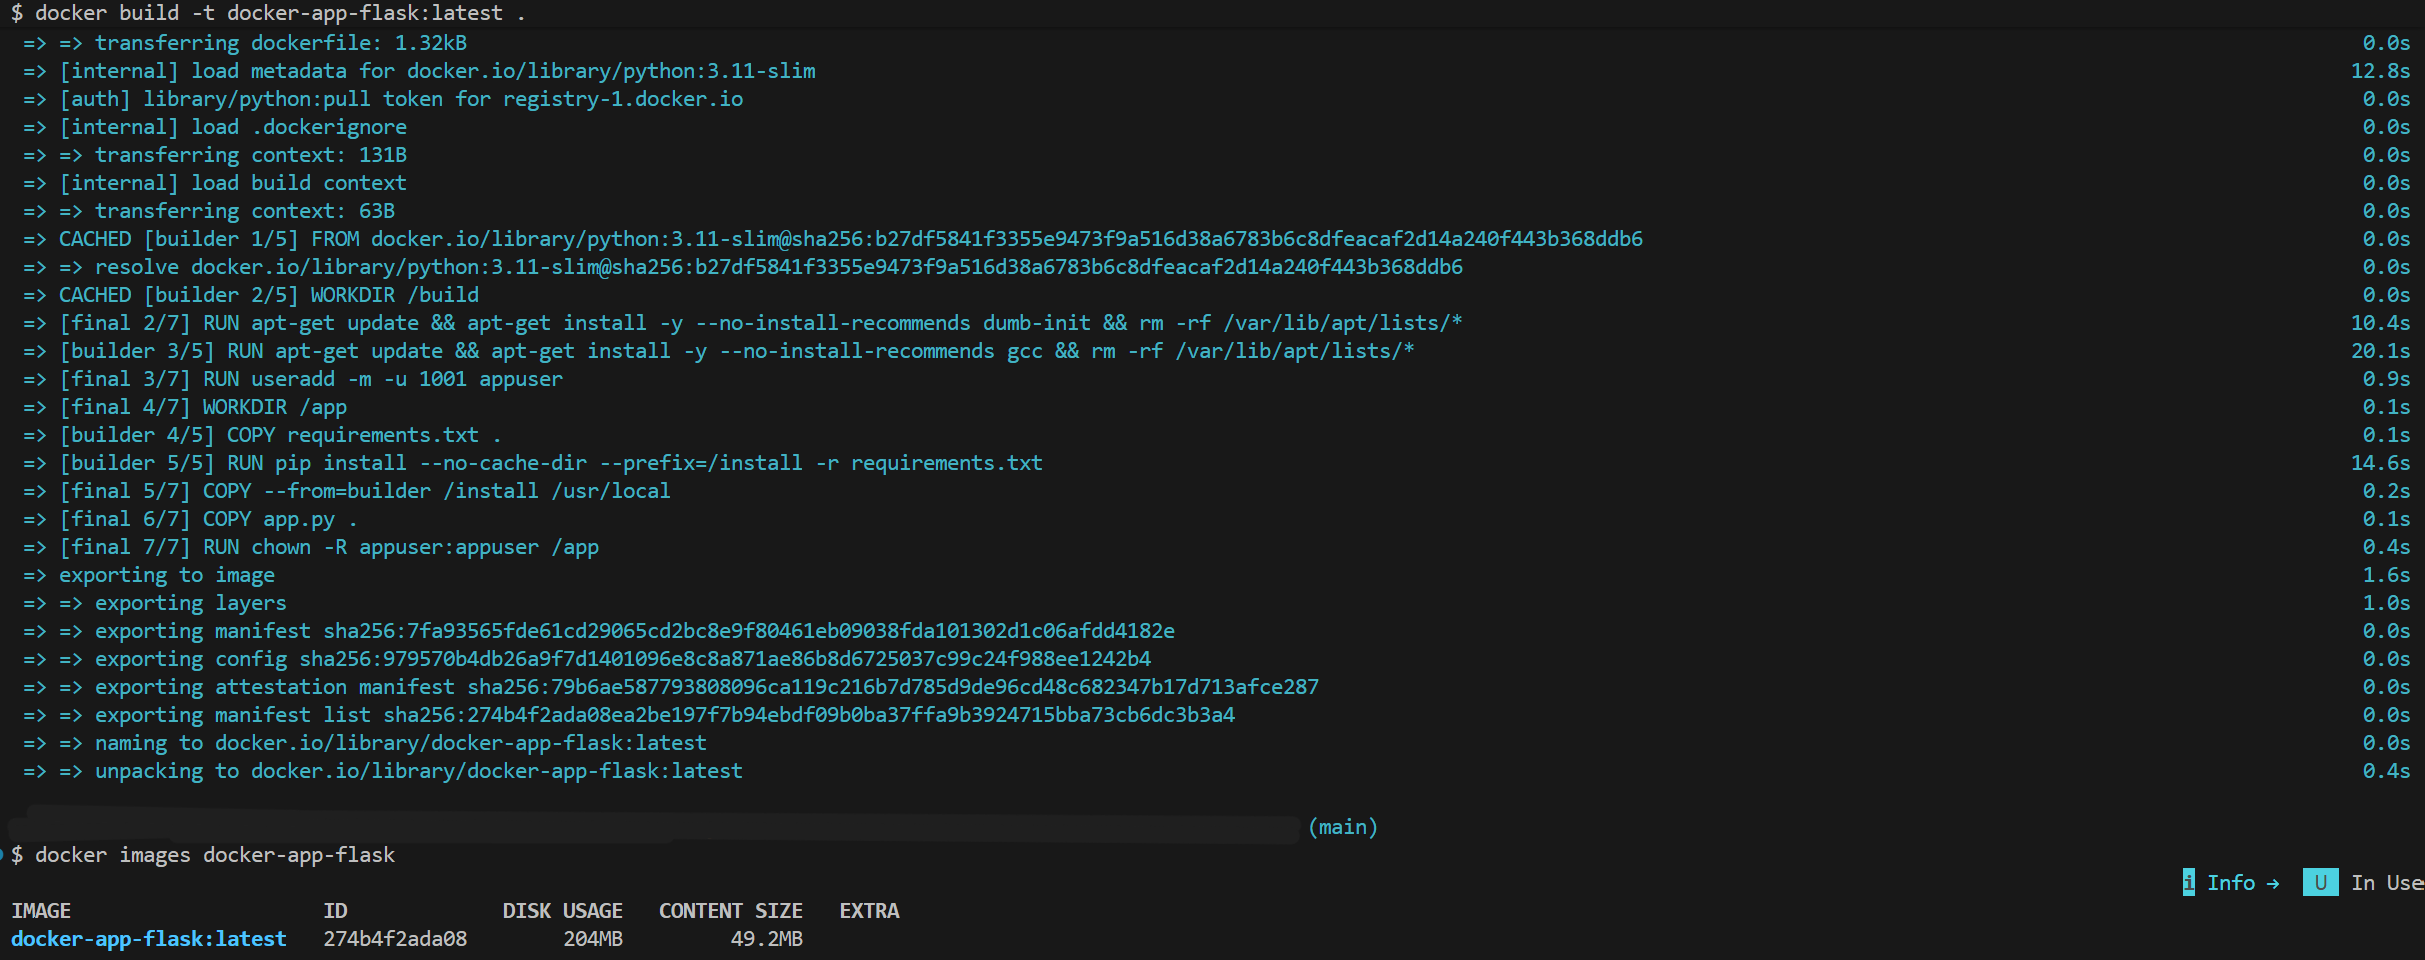Click the blue dot beside docker images prompt
The width and height of the screenshot is (2425, 960).
pos(2,854)
